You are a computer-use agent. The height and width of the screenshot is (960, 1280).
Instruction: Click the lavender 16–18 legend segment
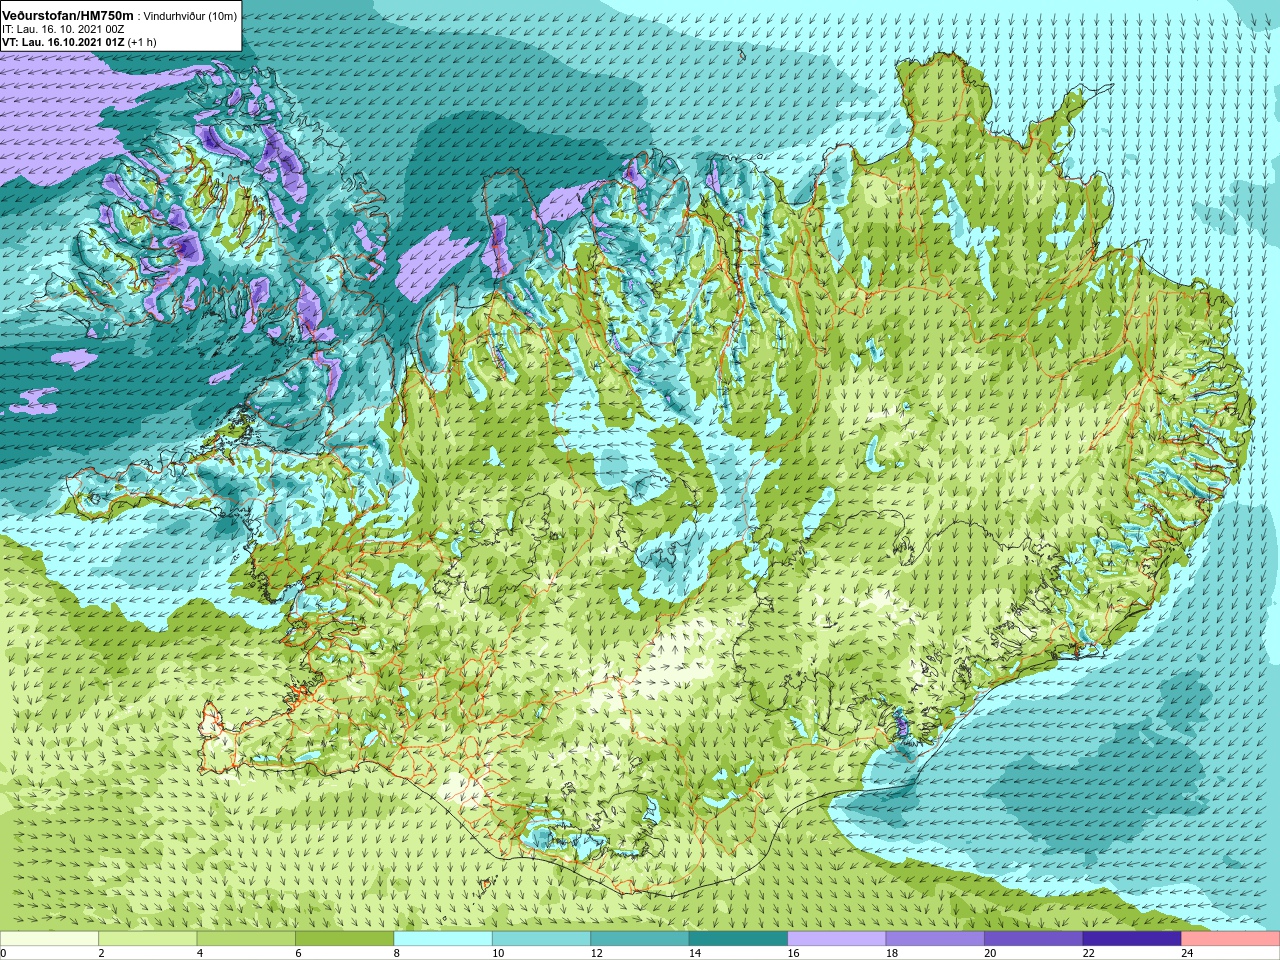837,938
